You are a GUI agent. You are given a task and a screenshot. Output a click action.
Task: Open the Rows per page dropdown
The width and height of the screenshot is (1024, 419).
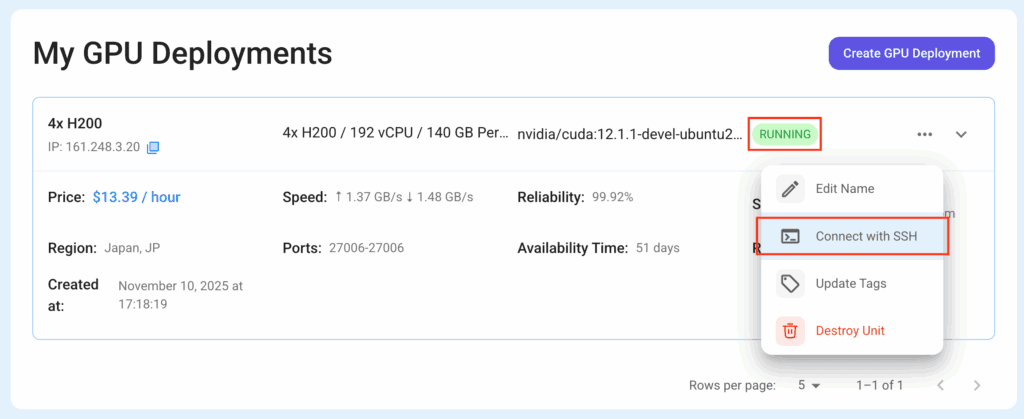[x=809, y=385]
